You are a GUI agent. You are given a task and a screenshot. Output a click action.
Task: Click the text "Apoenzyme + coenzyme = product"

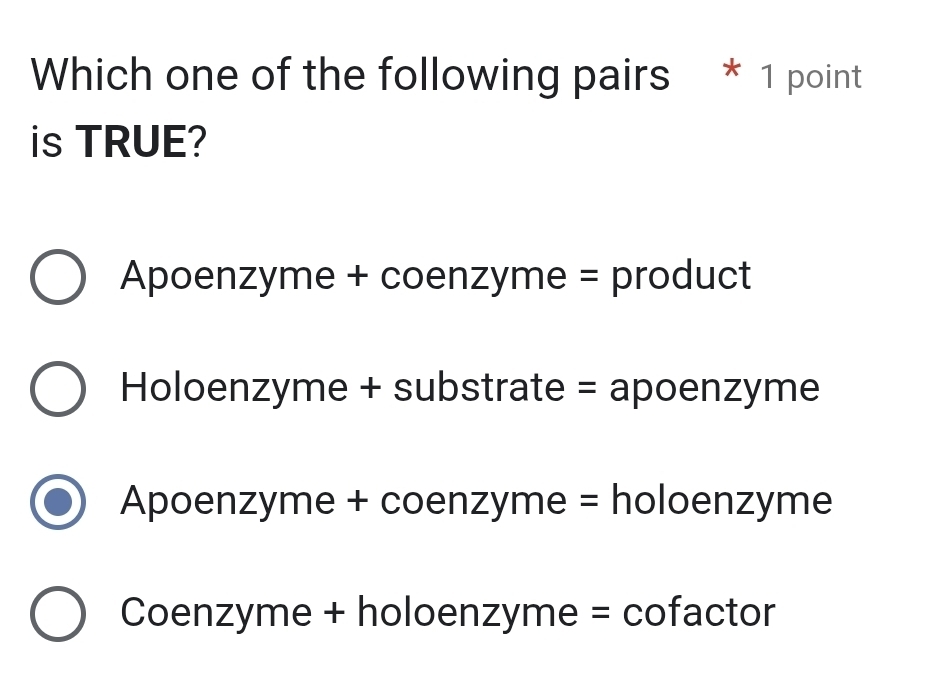coord(435,276)
